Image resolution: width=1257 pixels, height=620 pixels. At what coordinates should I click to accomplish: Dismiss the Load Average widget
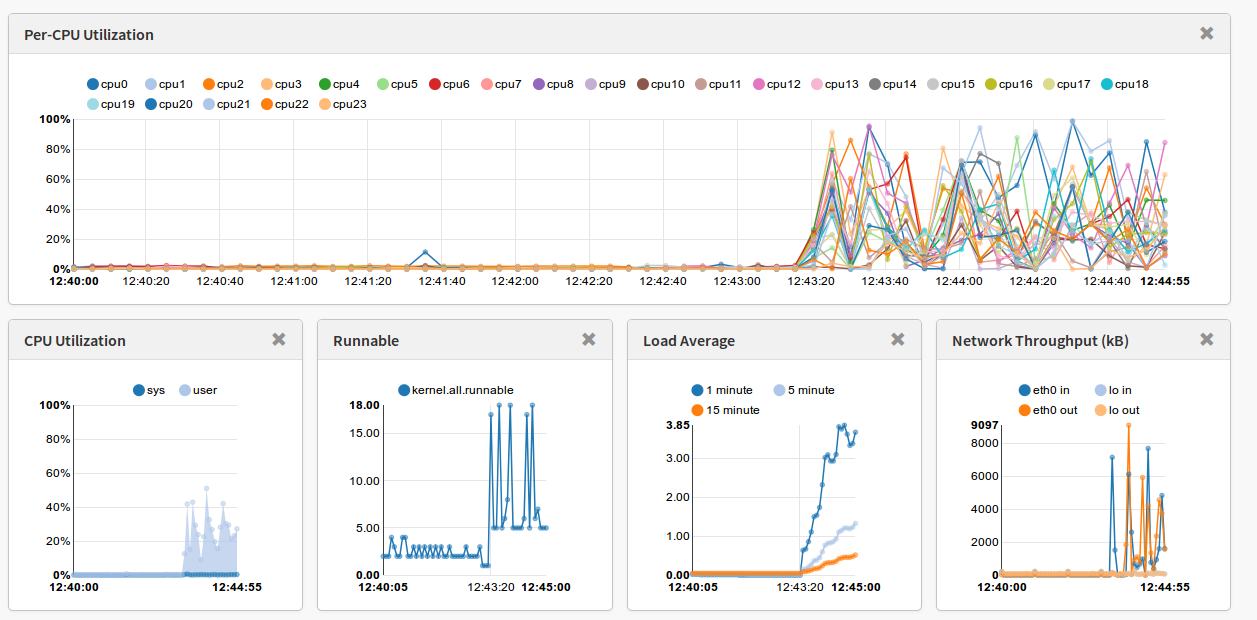897,340
